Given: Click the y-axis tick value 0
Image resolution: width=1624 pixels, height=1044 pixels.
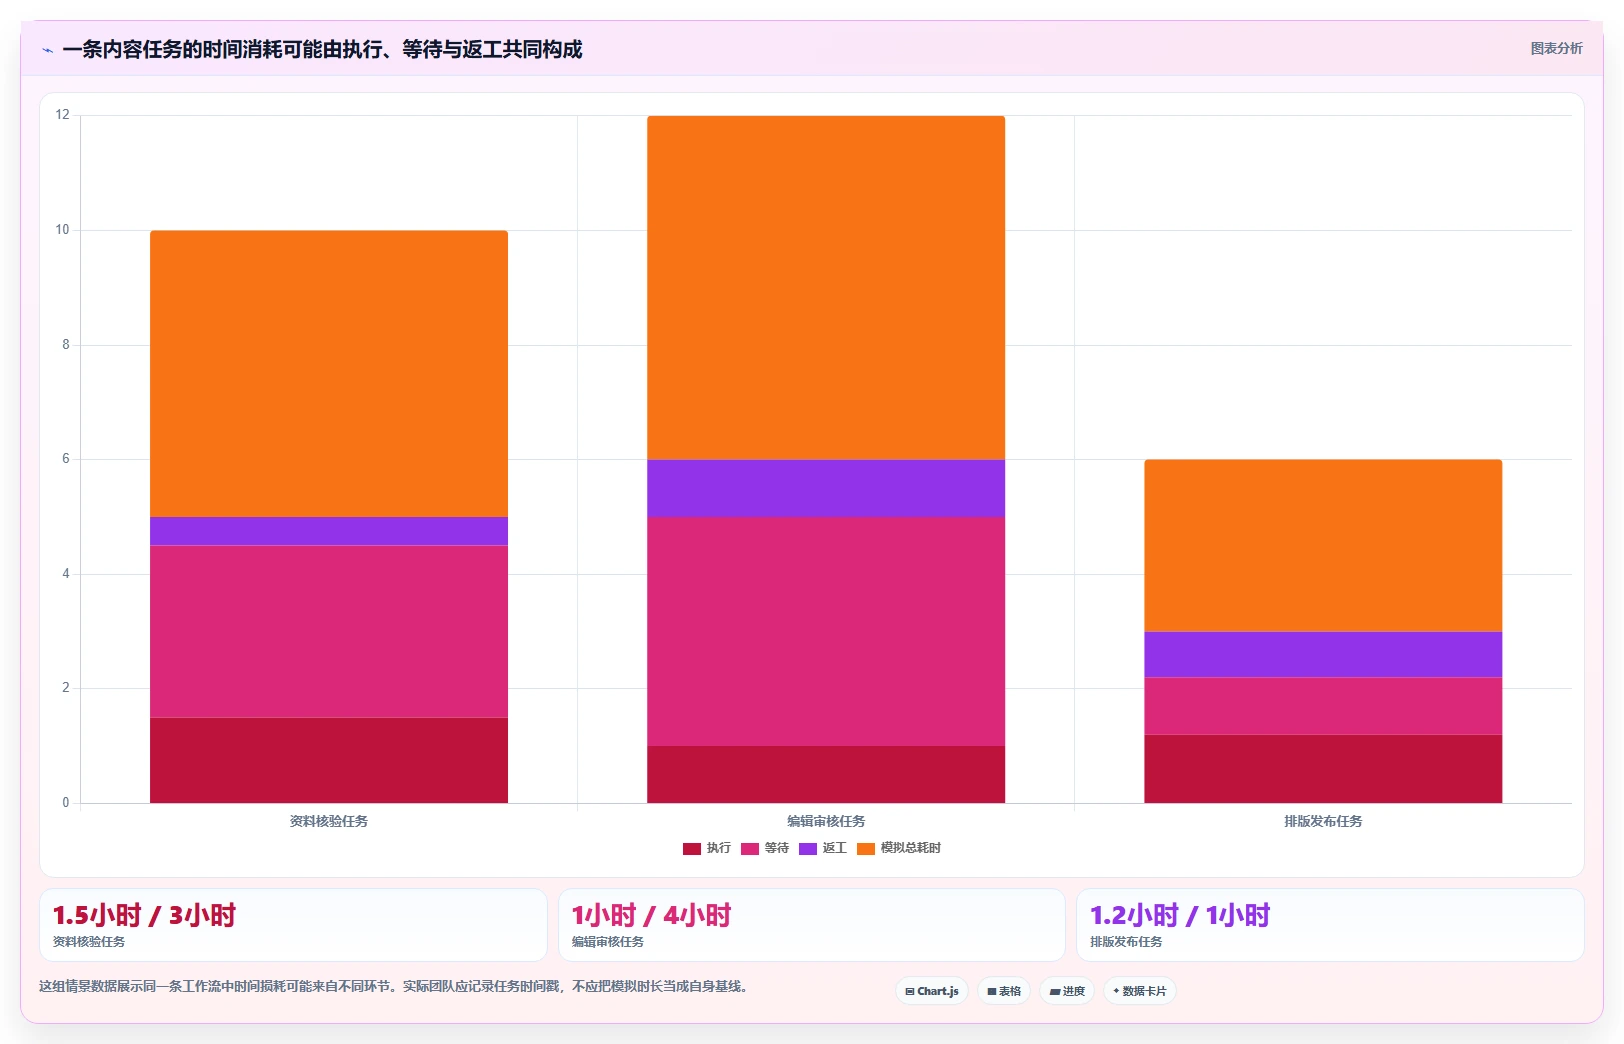Looking at the screenshot, I should click(66, 803).
